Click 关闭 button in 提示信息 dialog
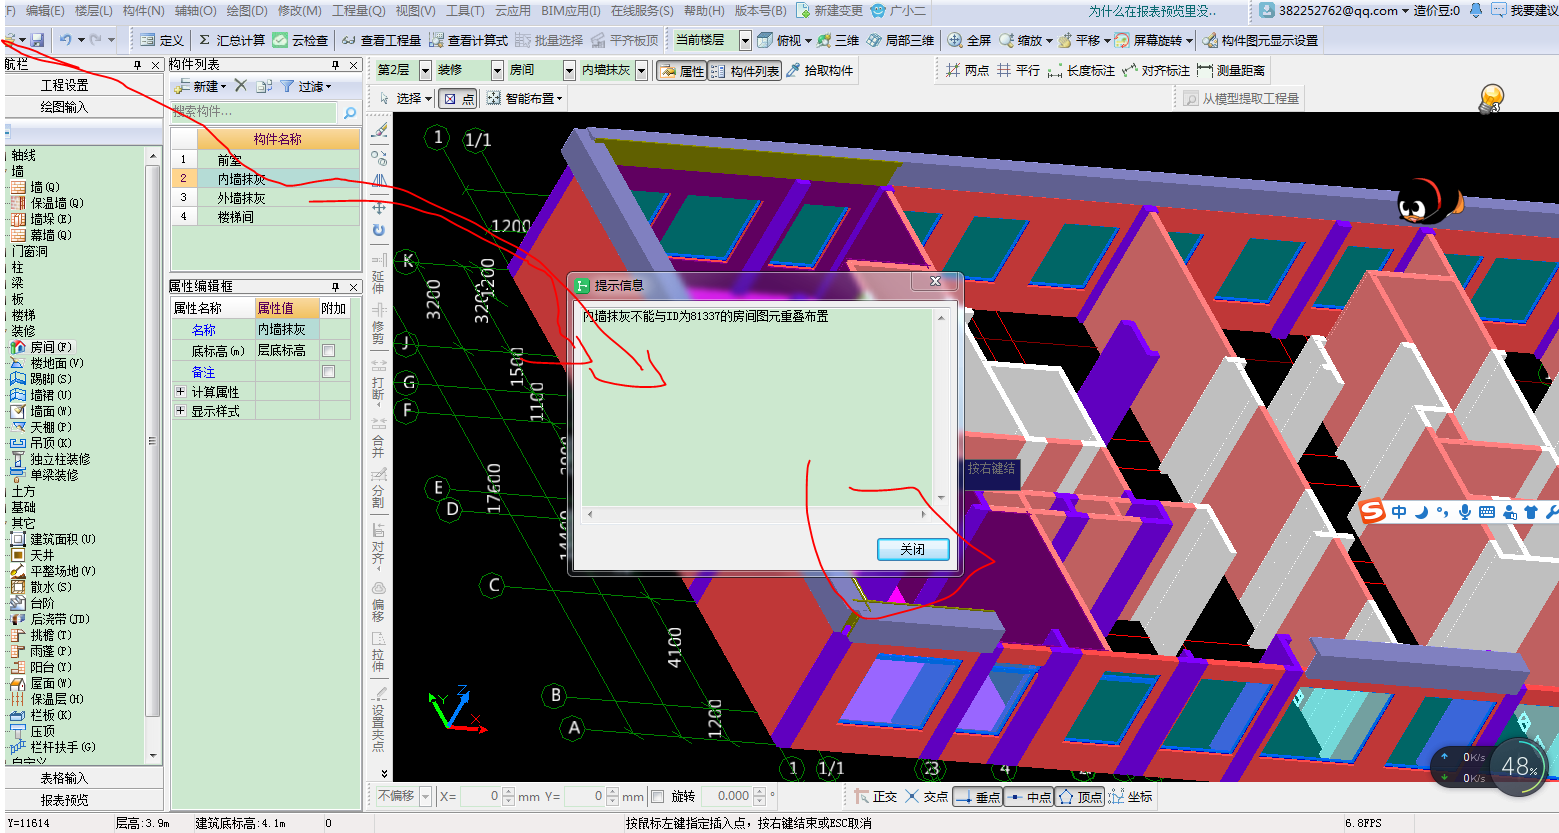Screen dimensions: 1559x833 coord(913,549)
